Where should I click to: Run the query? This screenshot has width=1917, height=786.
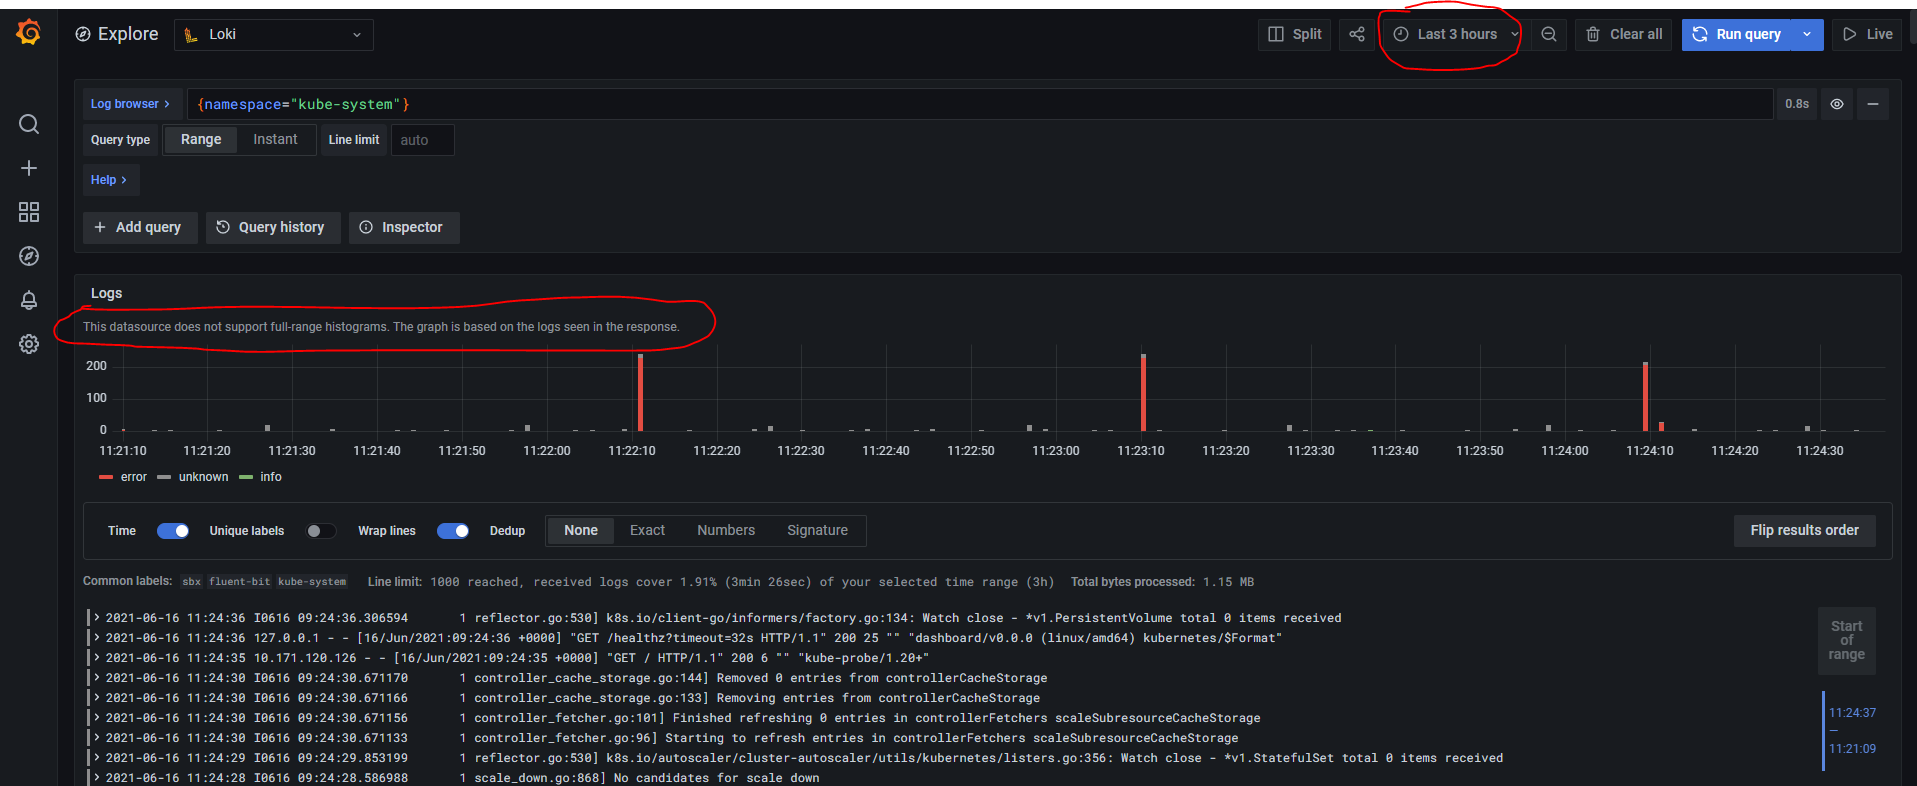coord(1737,35)
